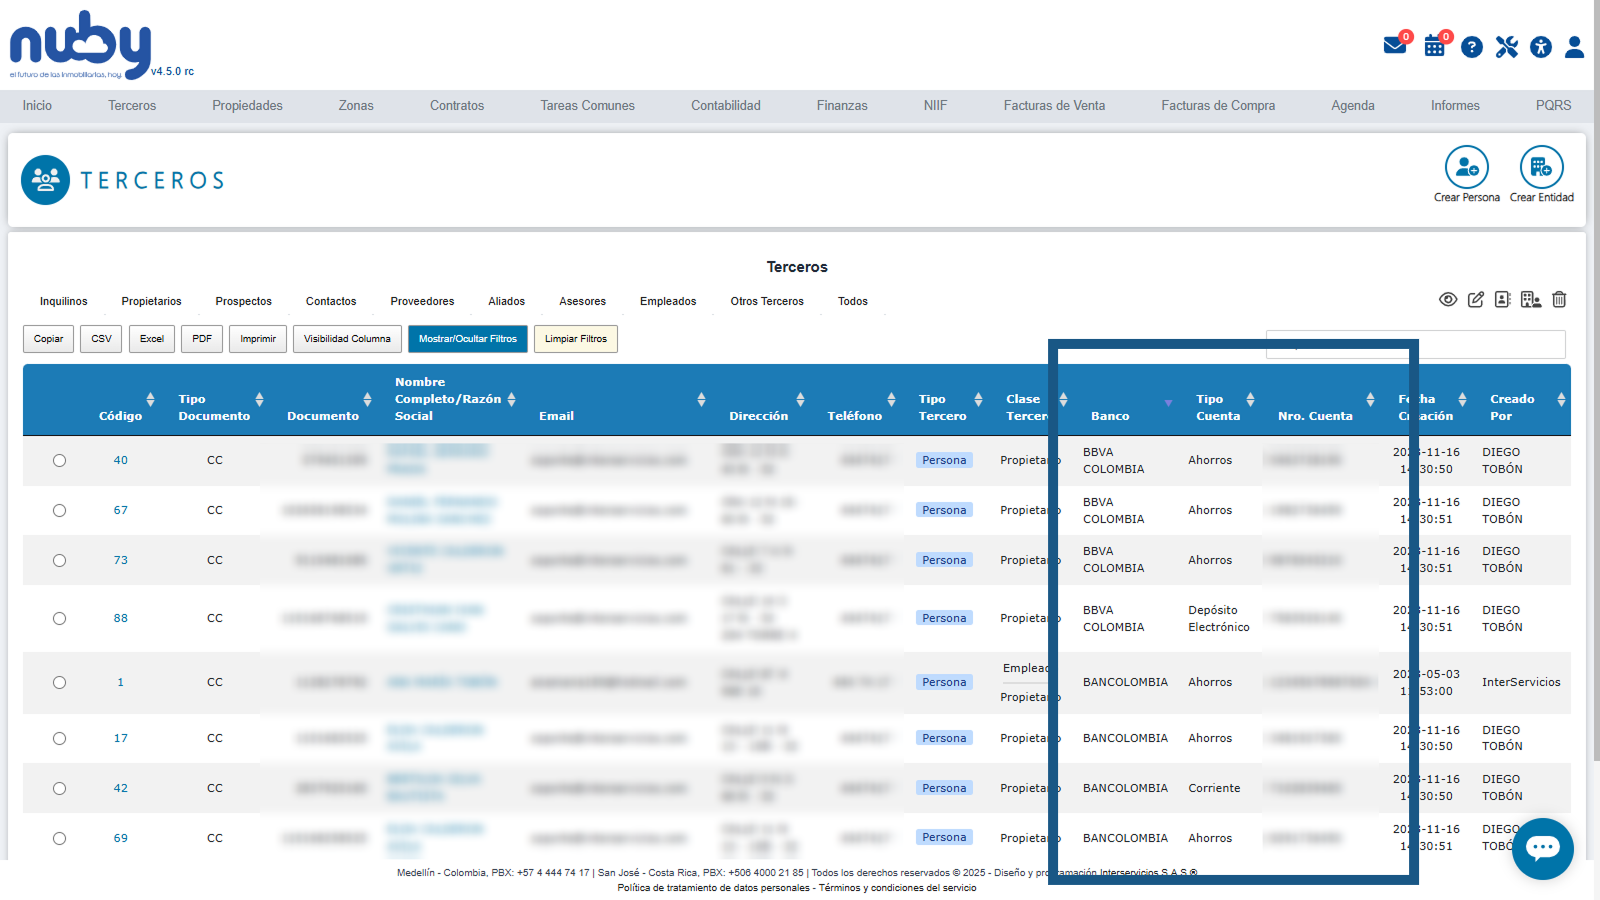This screenshot has height=900, width=1600.
Task: Open the user profile icon
Action: (1574, 47)
